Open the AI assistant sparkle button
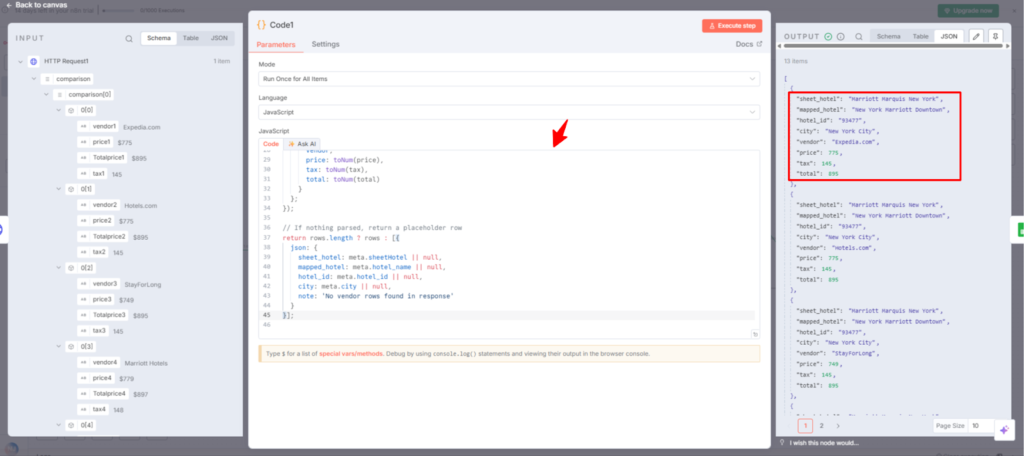1024x456 pixels. pos(1004,430)
